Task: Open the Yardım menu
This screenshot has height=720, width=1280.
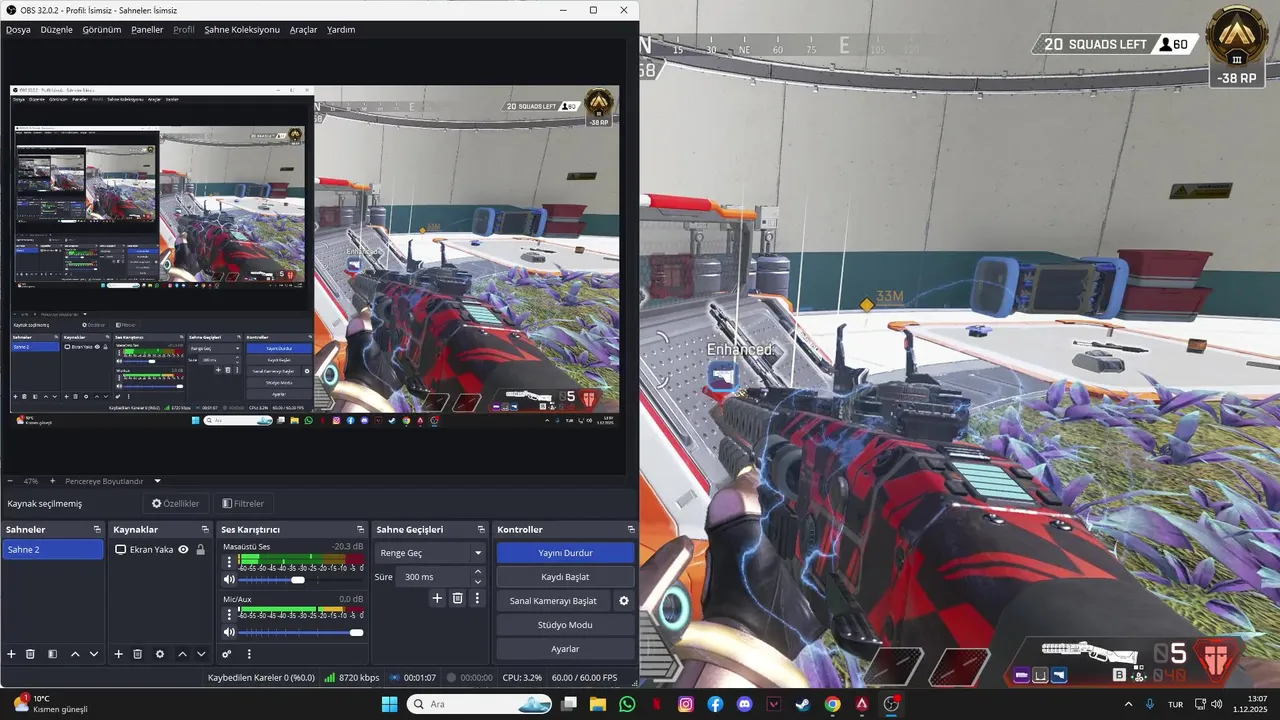Action: coord(341,30)
